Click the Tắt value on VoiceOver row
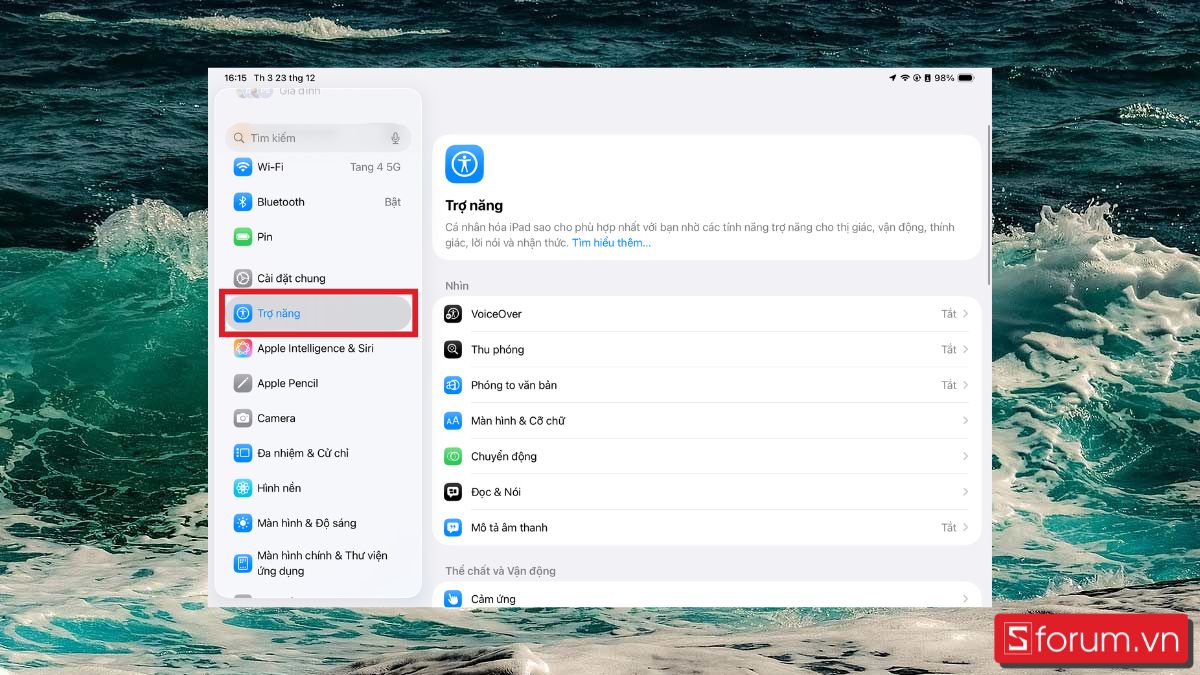The height and width of the screenshot is (675, 1200). click(x=949, y=314)
